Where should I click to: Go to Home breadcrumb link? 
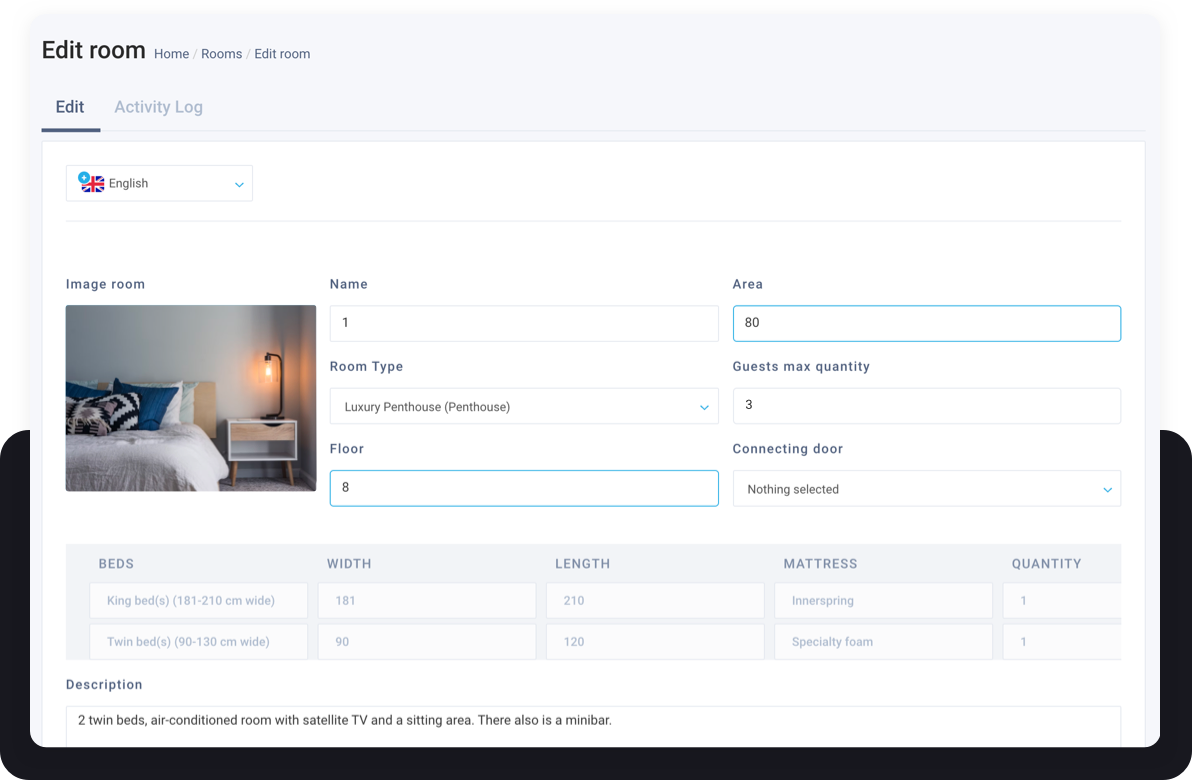(171, 54)
